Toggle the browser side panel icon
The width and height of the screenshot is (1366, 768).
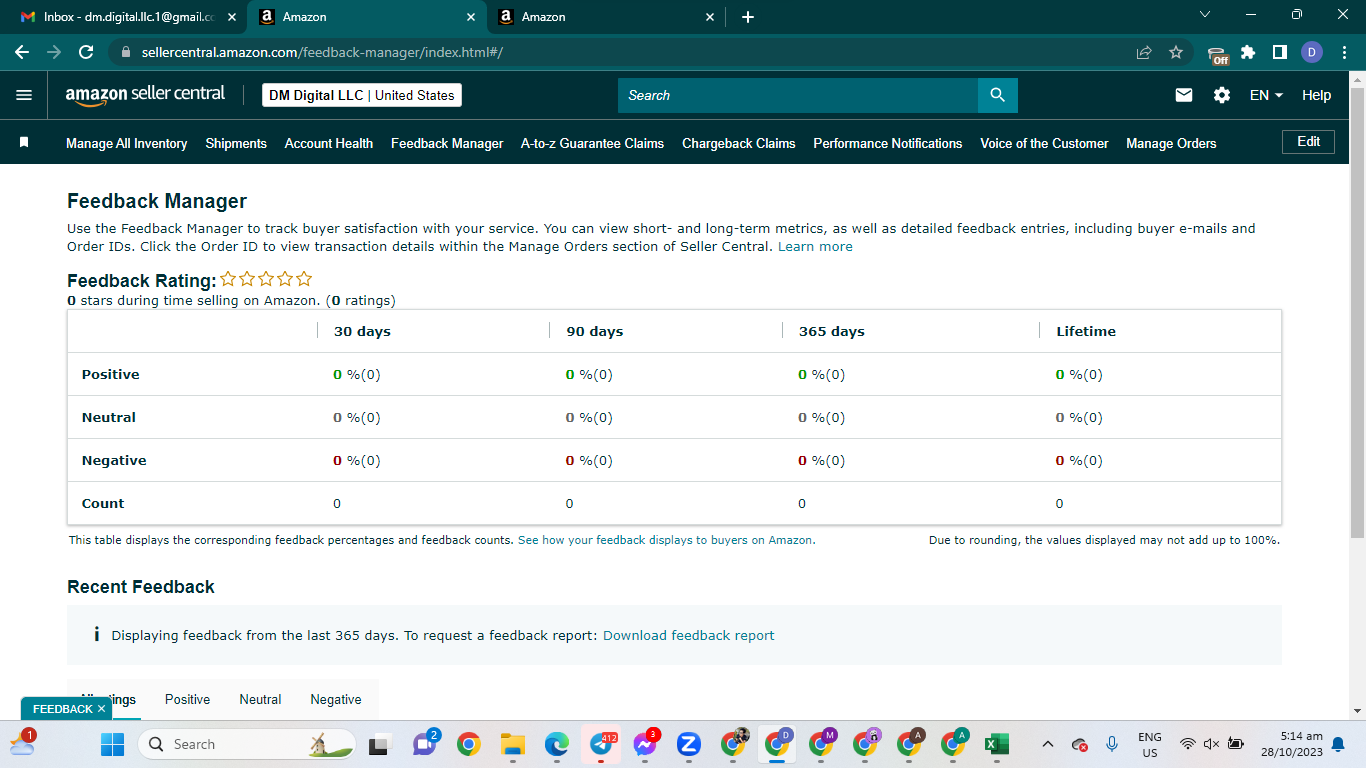(x=1279, y=52)
